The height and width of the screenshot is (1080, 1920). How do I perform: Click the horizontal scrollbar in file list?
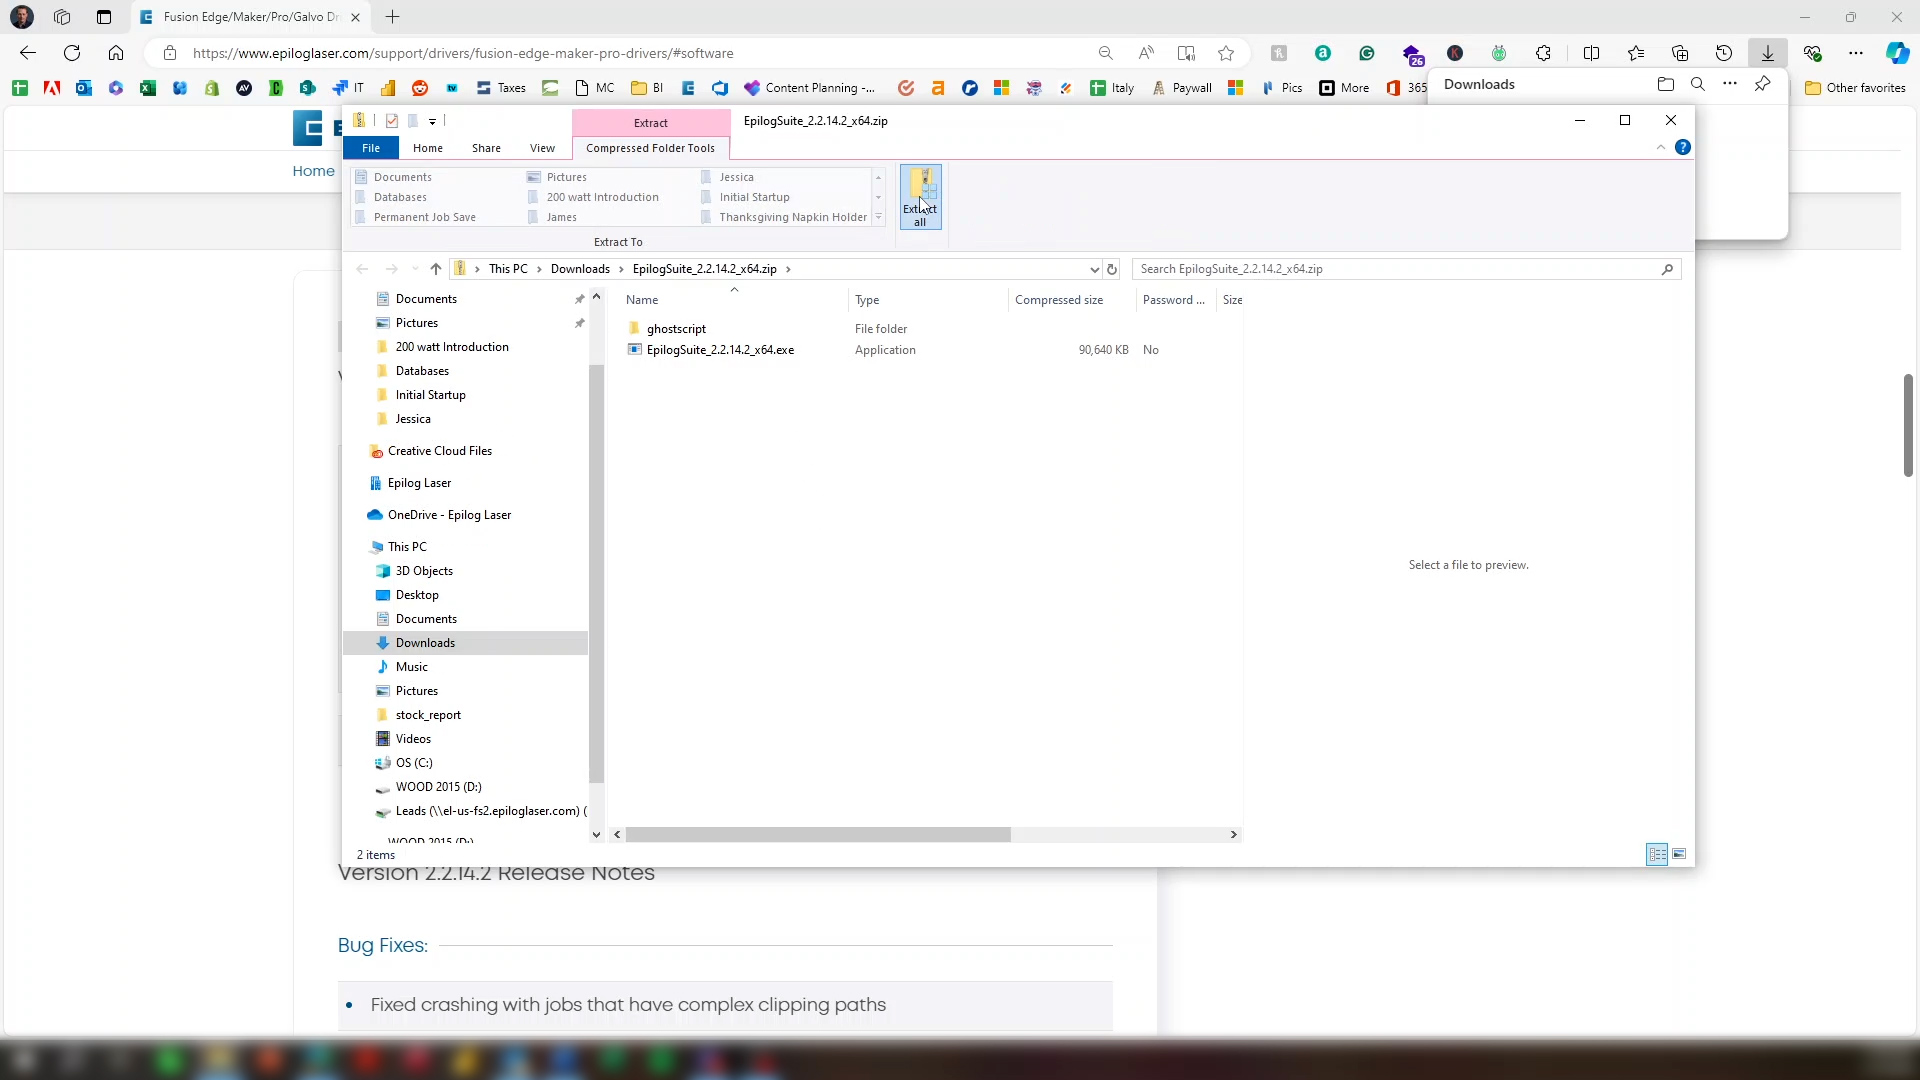(x=818, y=834)
